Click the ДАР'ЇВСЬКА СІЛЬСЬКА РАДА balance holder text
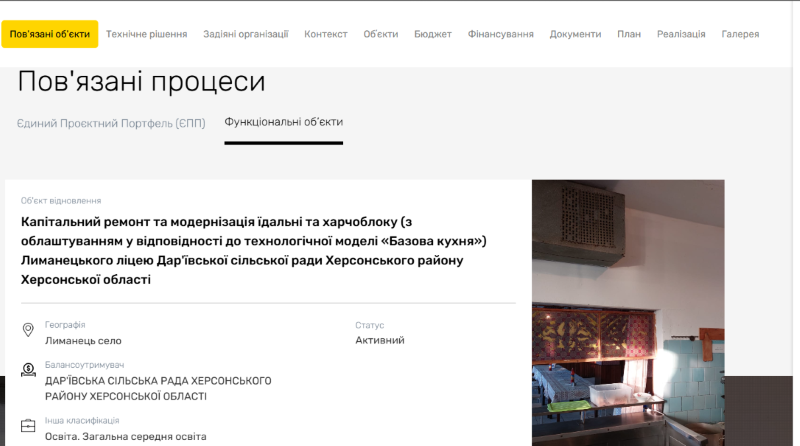800x446 pixels. pyautogui.click(x=158, y=388)
